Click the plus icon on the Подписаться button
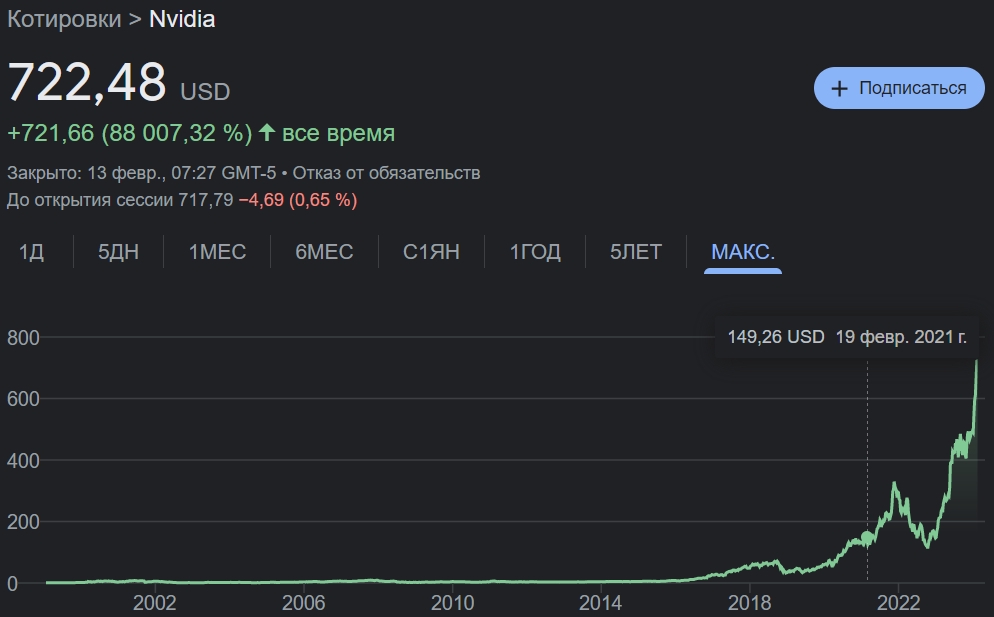This screenshot has height=617, width=994. (x=840, y=88)
